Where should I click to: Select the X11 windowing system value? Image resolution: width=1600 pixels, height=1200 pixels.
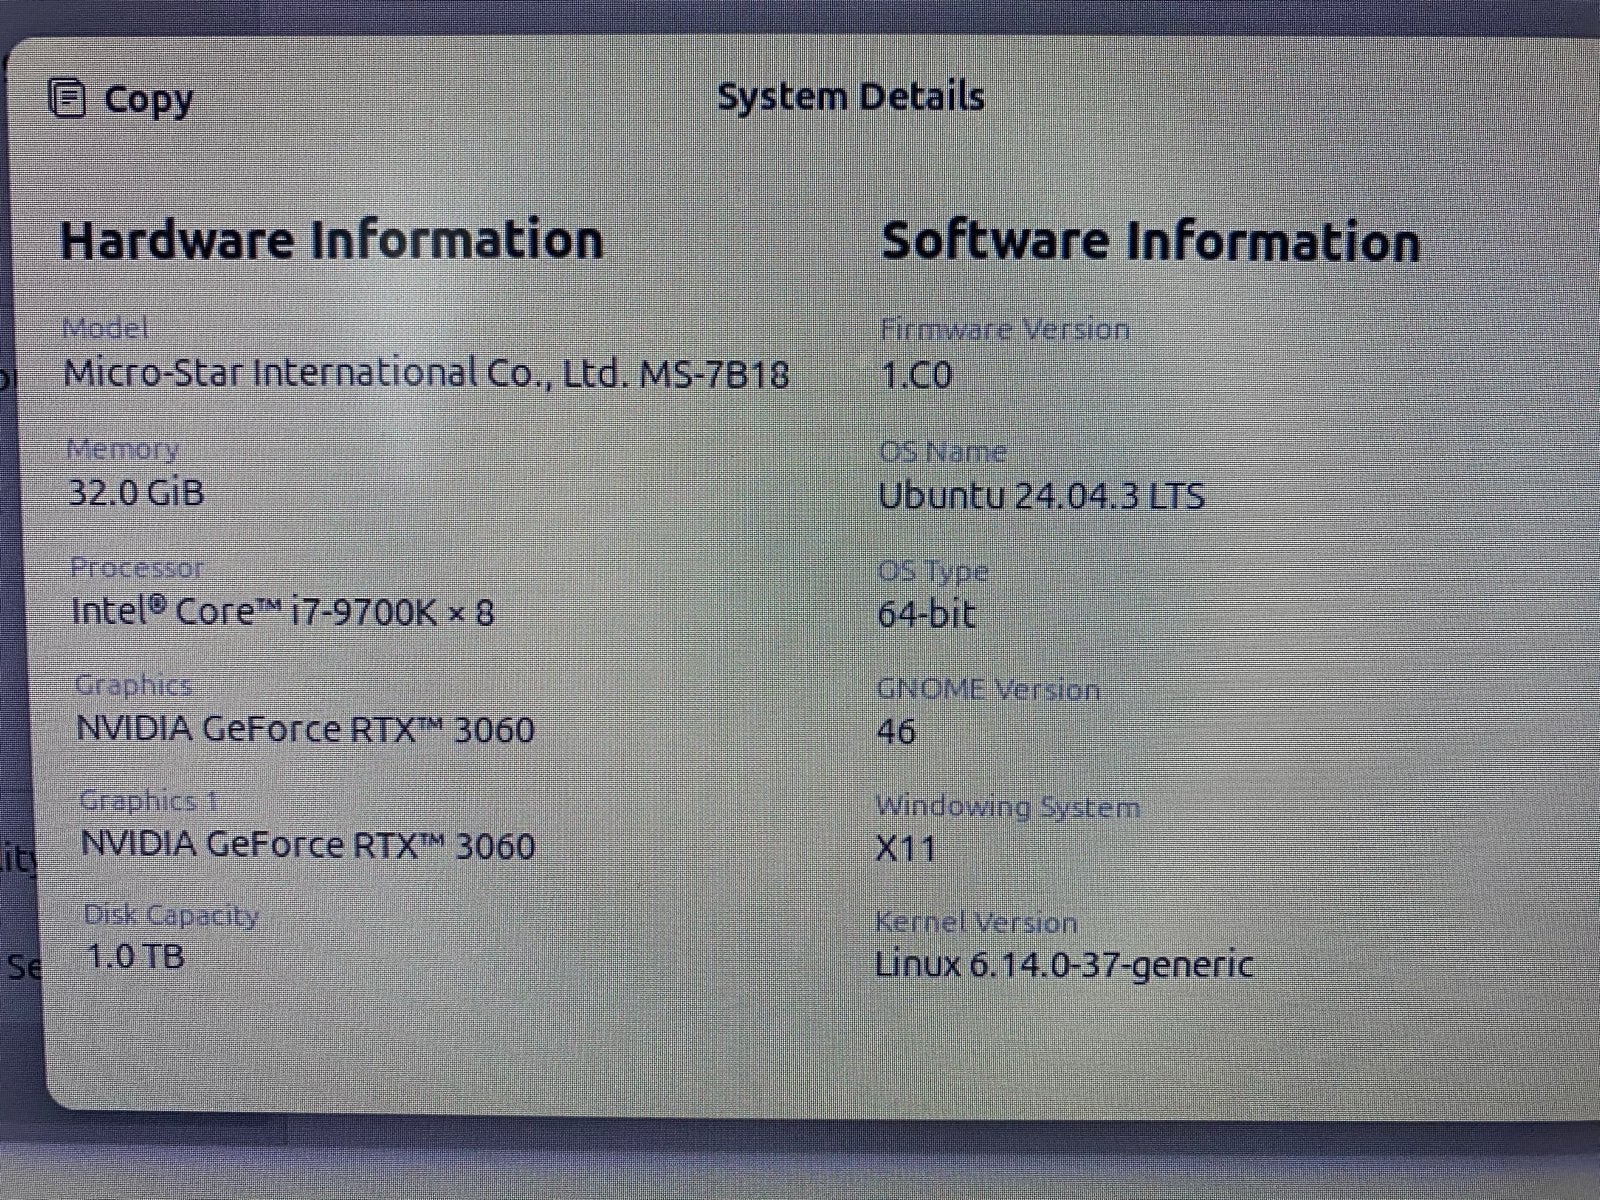click(906, 849)
